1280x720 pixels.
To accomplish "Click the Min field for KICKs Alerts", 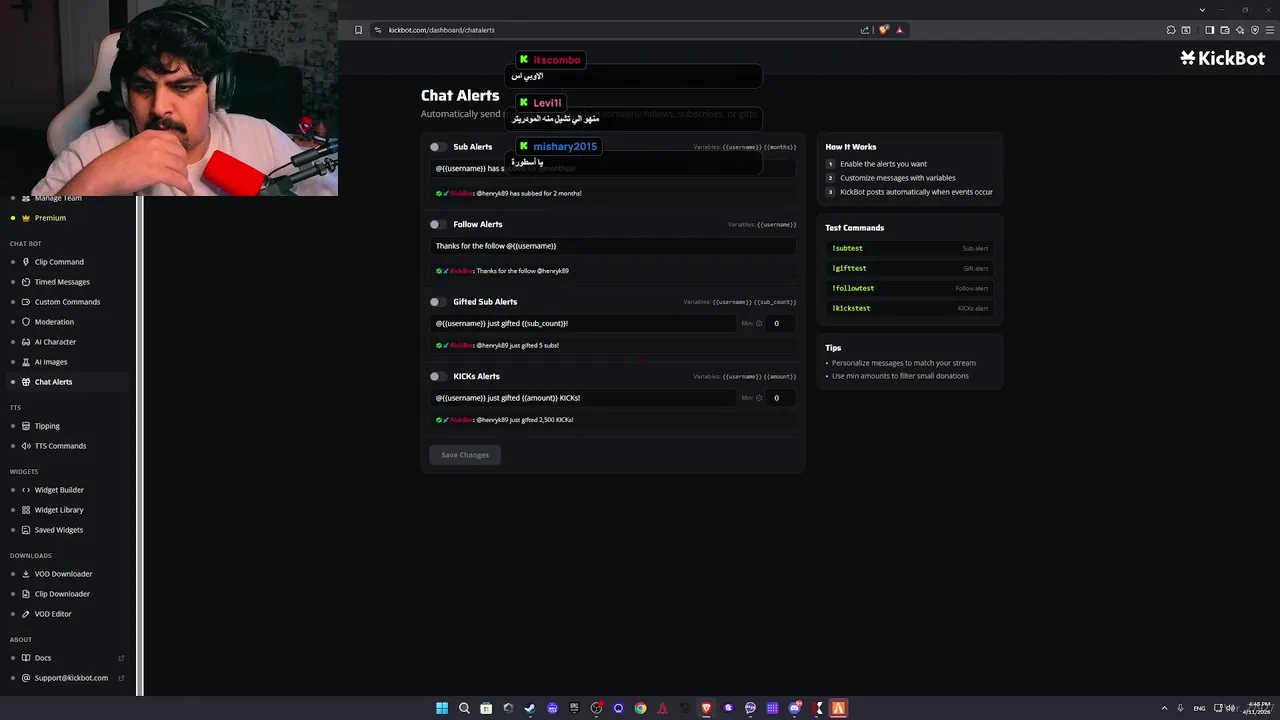I will tap(781, 398).
